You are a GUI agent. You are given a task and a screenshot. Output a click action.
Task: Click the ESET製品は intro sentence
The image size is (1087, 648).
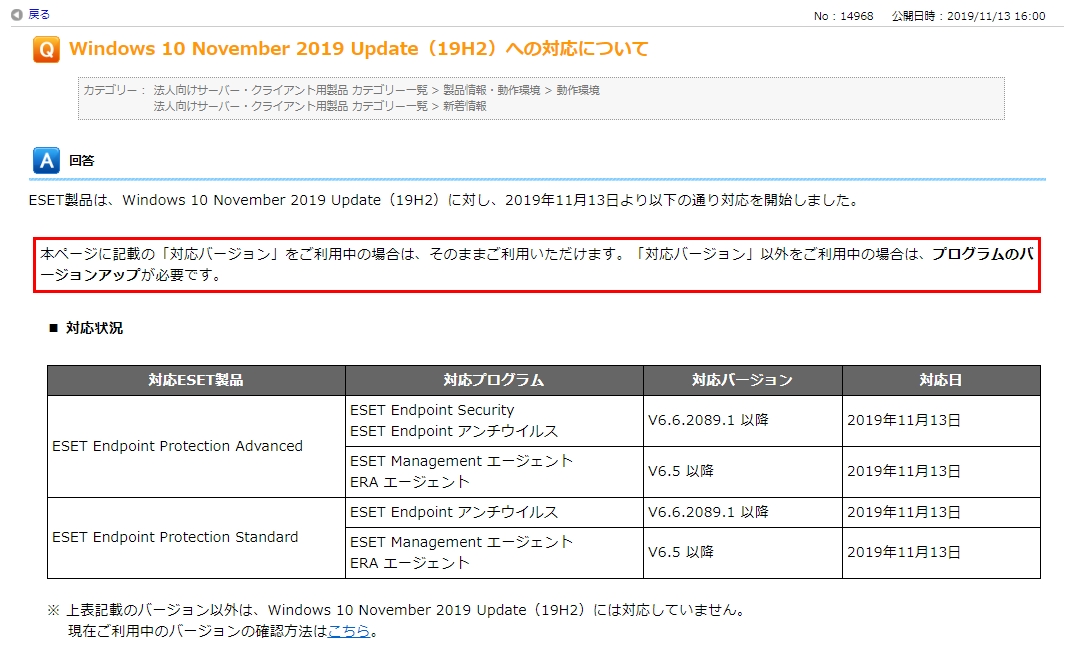coord(444,200)
